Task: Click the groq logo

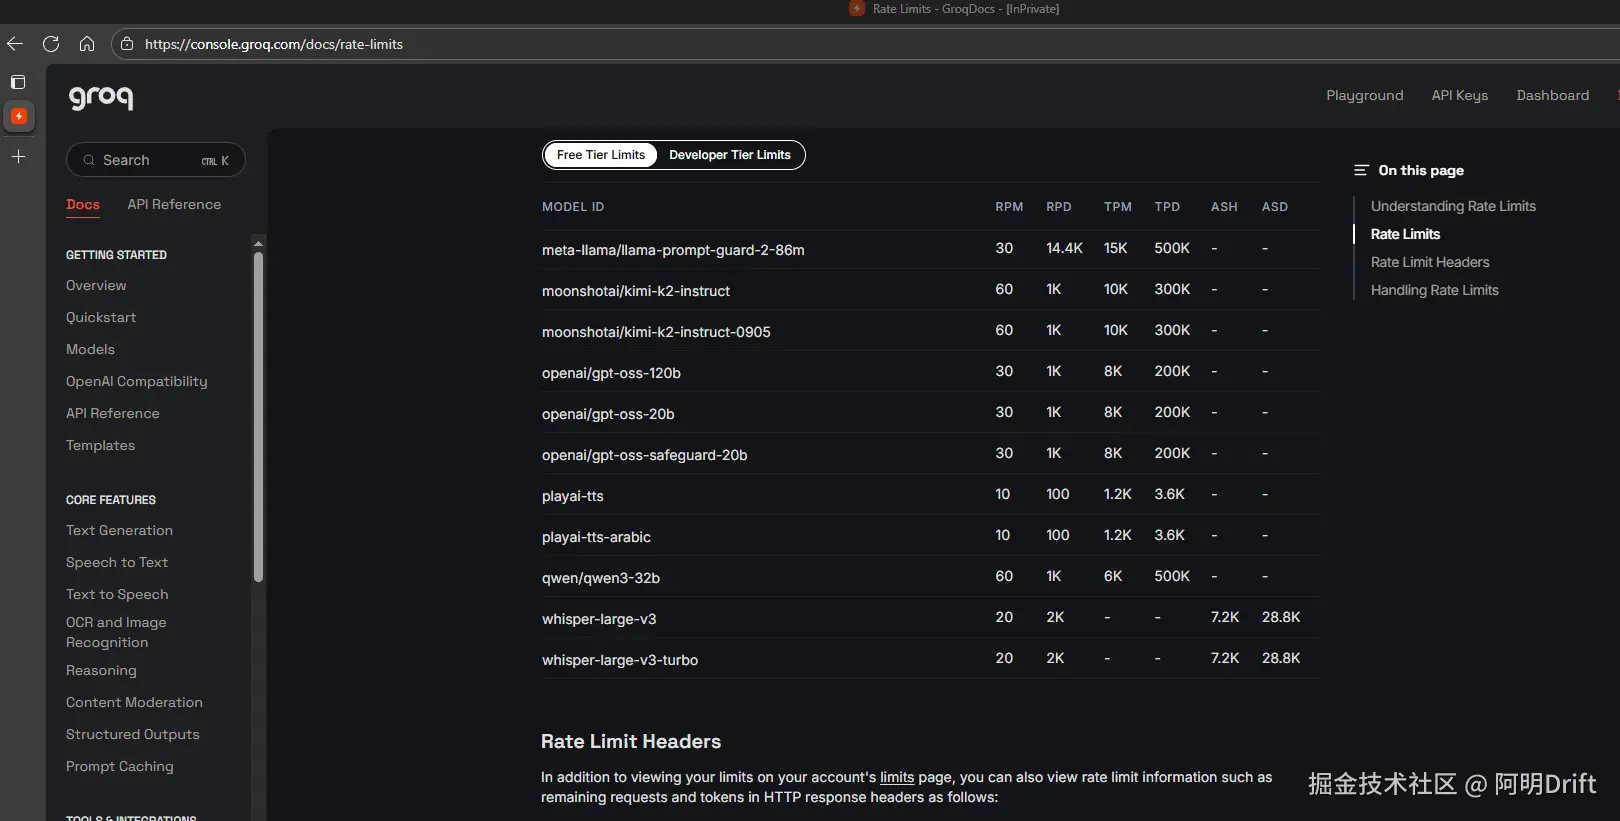Action: (101, 97)
